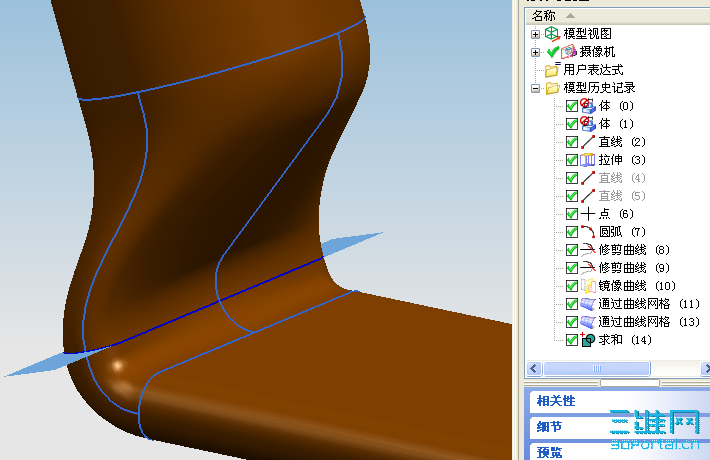Click the 镜像曲线 (10) mirror icon

pos(588,286)
